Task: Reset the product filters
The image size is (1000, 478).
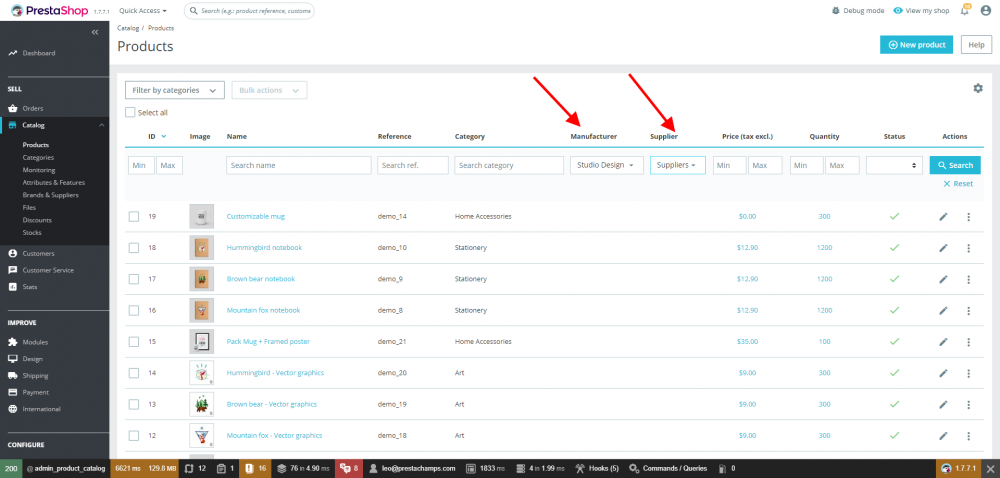Action: (x=958, y=184)
